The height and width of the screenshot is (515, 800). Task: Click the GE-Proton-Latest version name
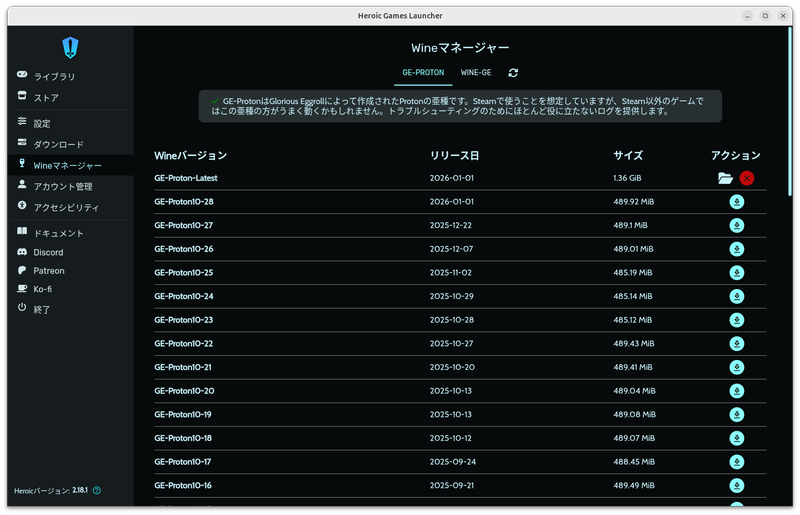click(x=186, y=178)
